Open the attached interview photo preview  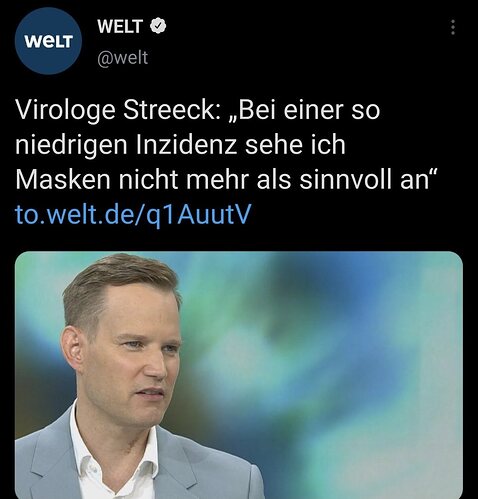[x=239, y=375]
